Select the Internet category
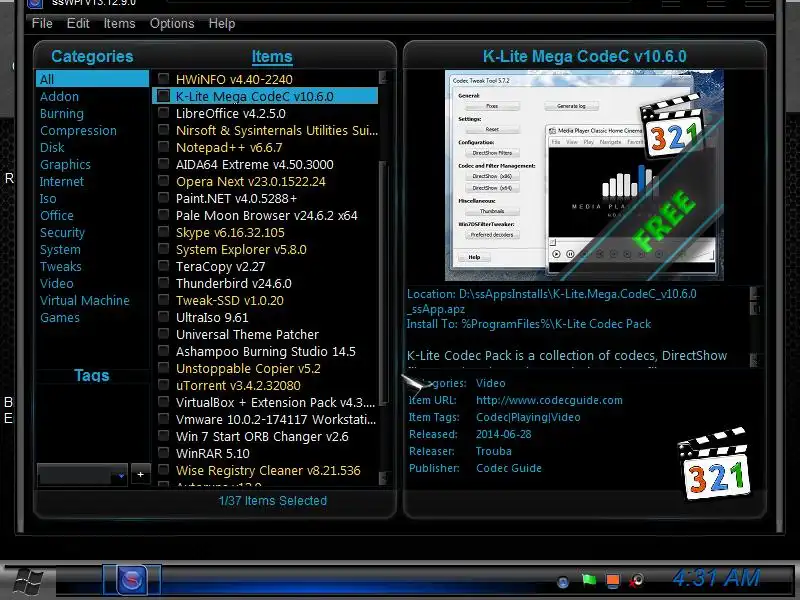800x600 pixels. [x=62, y=182]
